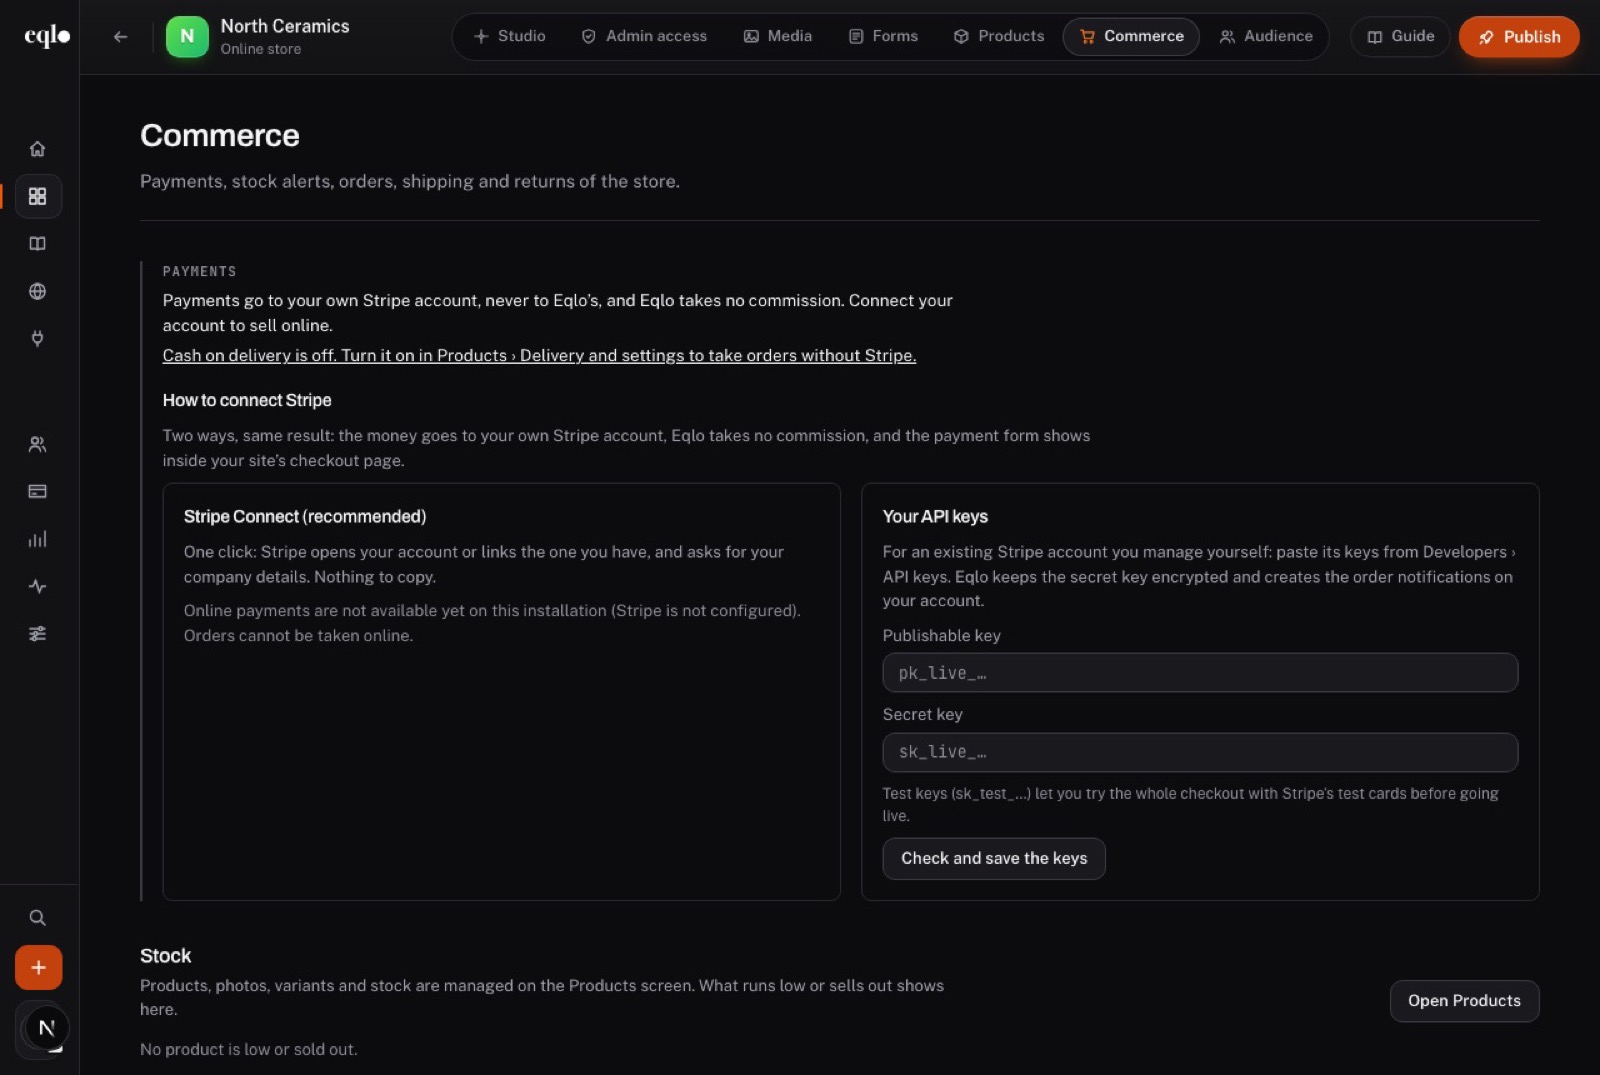Click Check and save the keys
This screenshot has width=1600, height=1075.
(994, 858)
